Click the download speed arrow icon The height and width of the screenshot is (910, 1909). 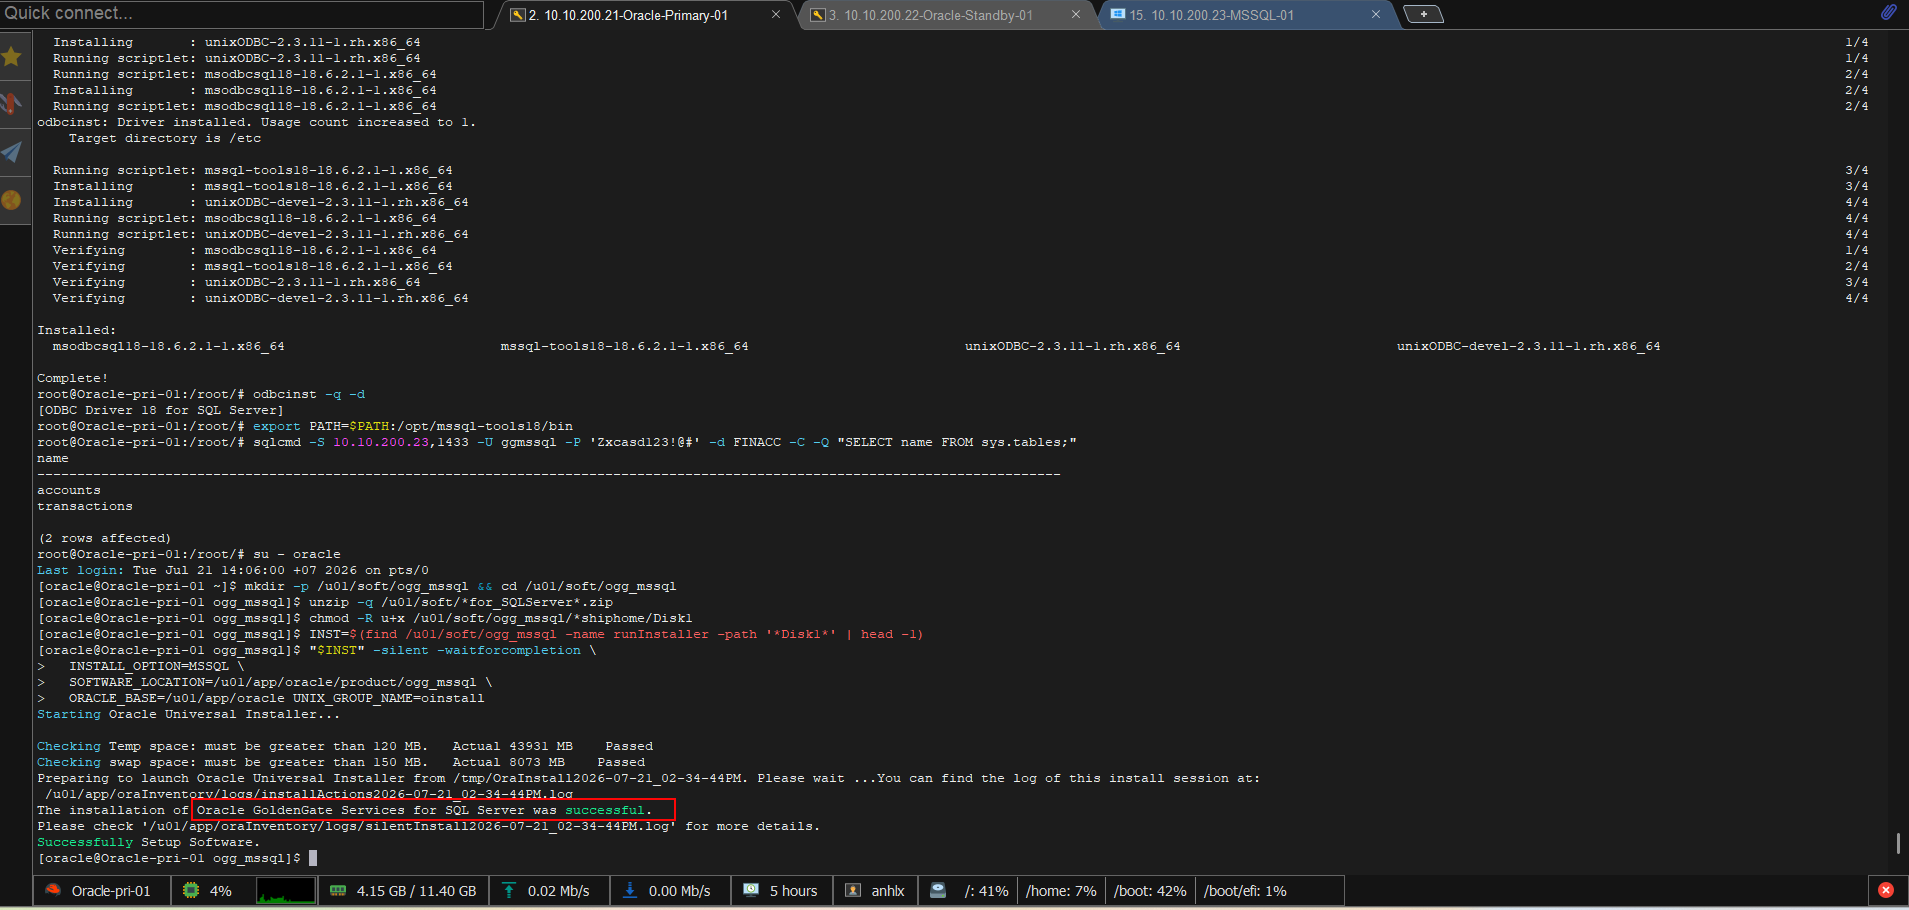pyautogui.click(x=630, y=890)
